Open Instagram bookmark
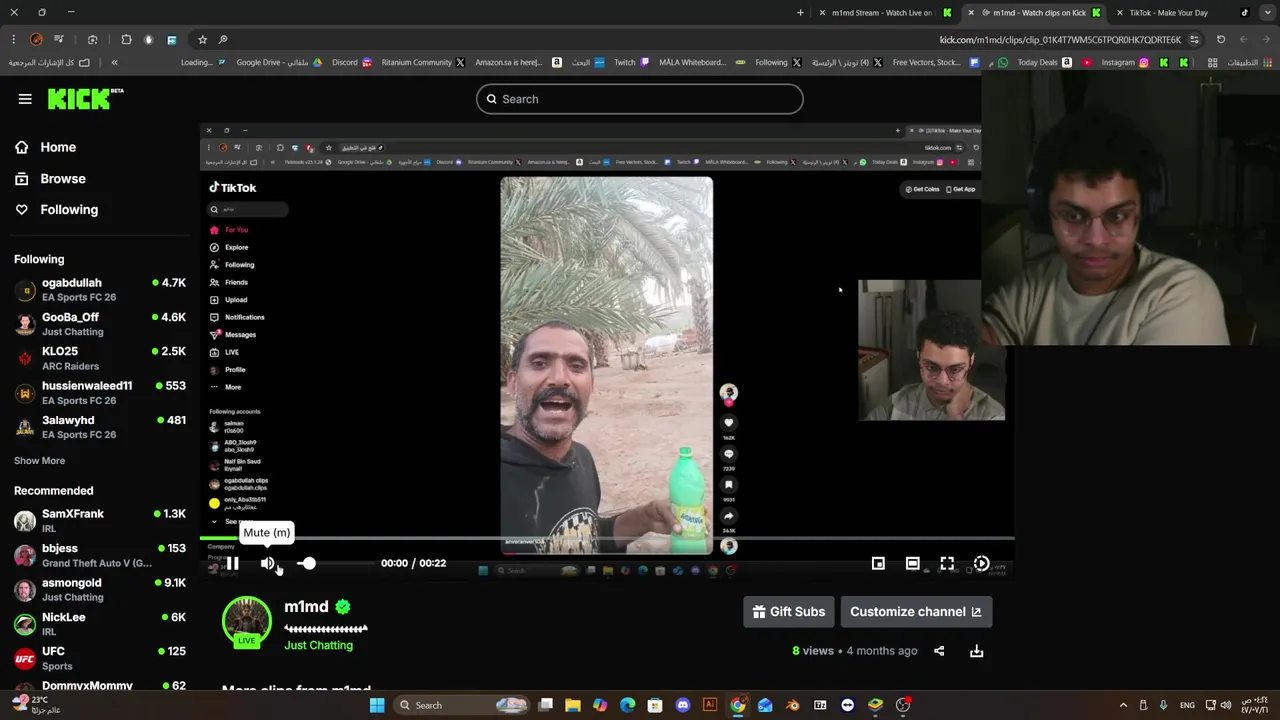Image resolution: width=1280 pixels, height=720 pixels. click(x=1125, y=62)
